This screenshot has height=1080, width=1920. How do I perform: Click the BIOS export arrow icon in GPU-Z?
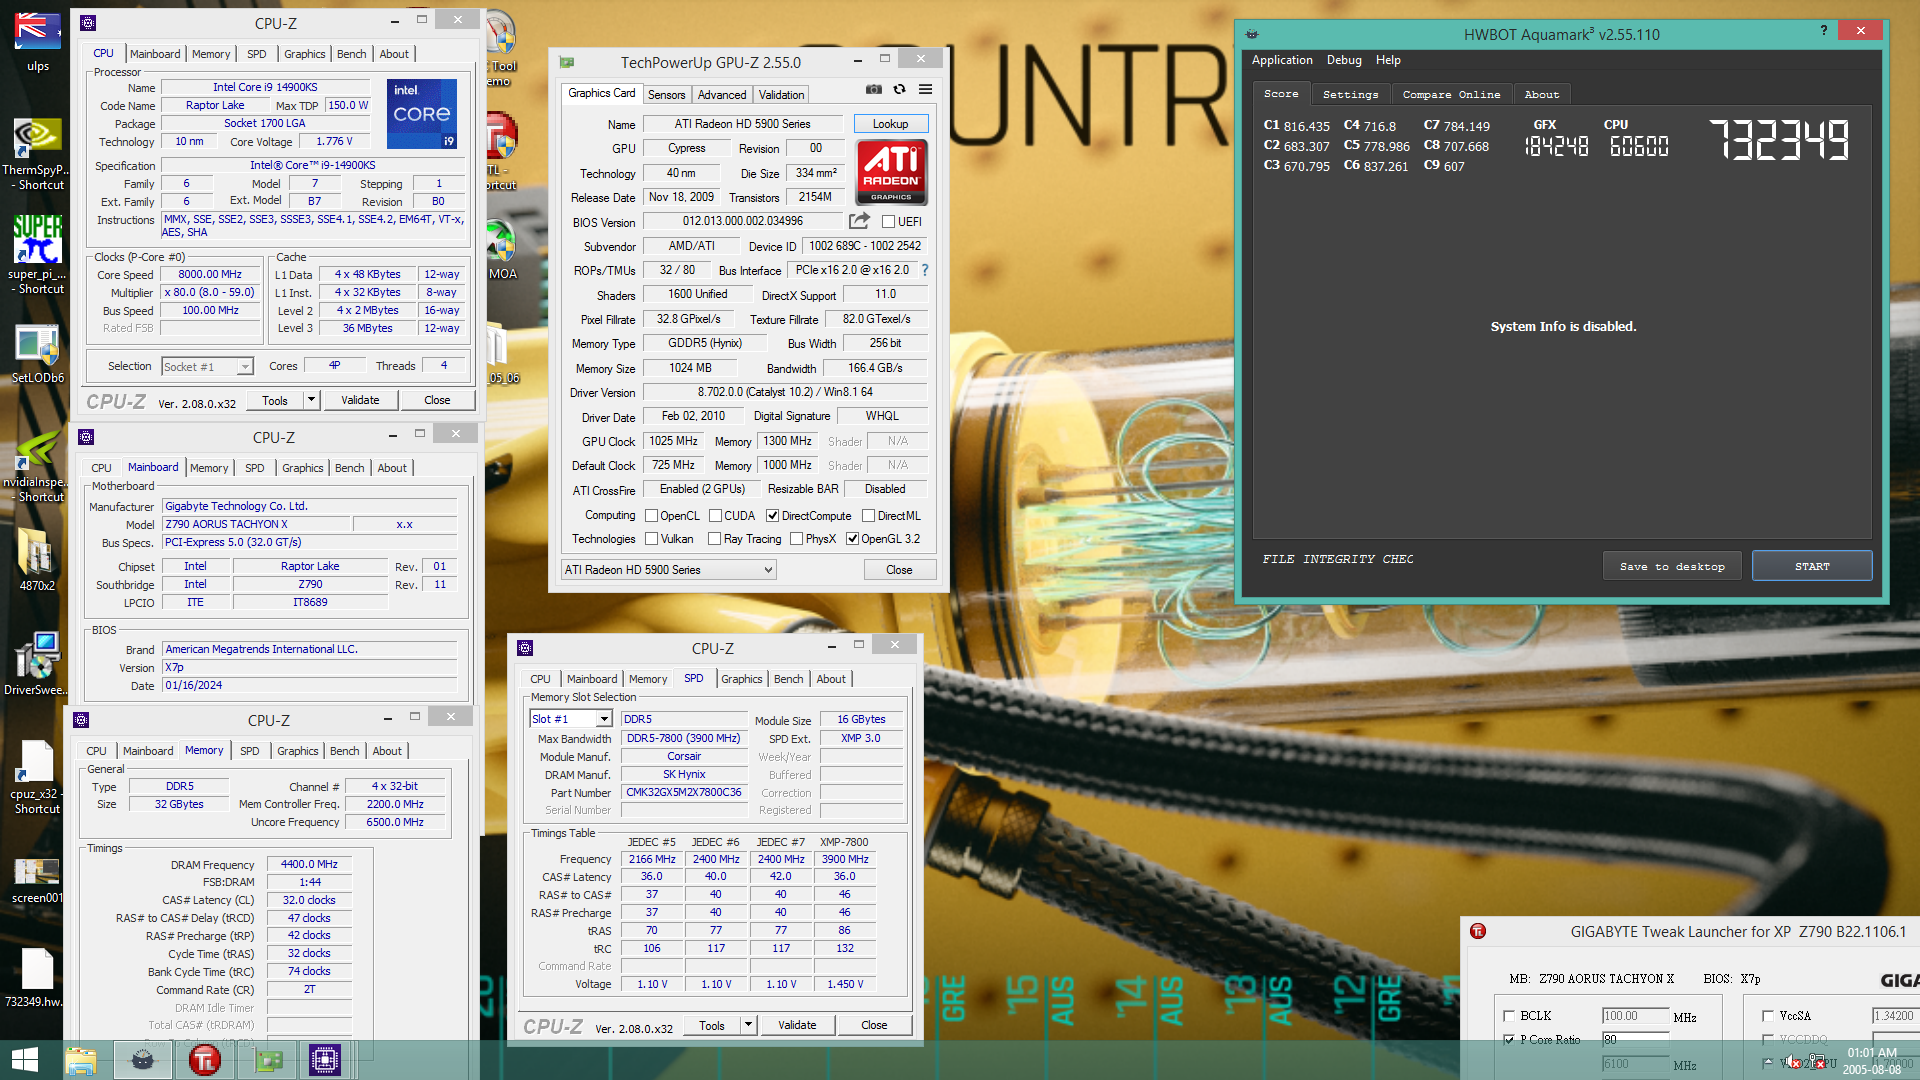[859, 221]
